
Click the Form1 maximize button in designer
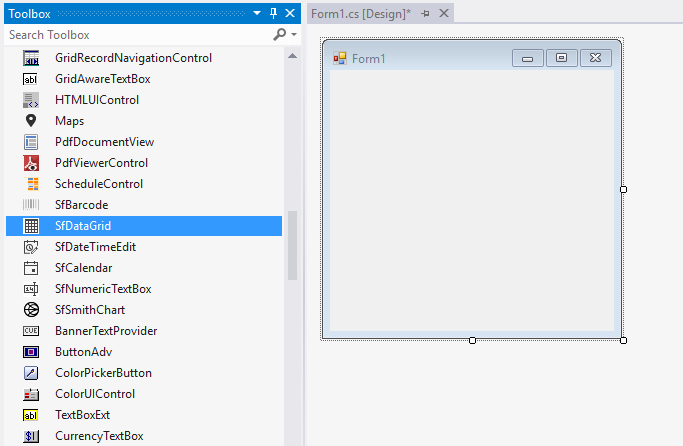[x=562, y=58]
